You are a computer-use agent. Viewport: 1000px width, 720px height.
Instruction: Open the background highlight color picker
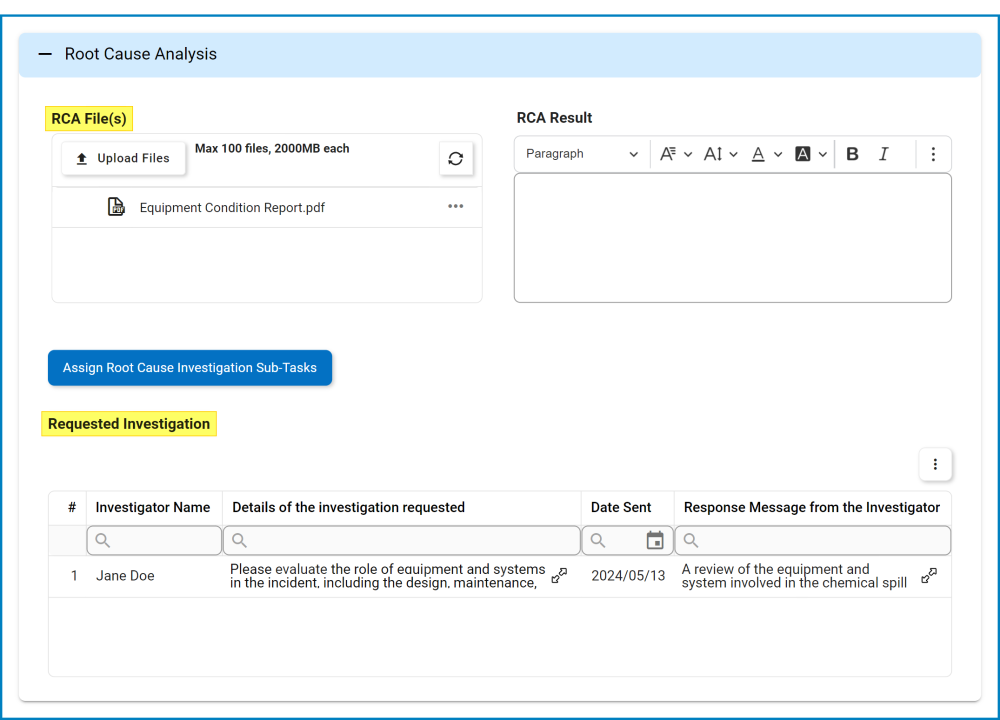tap(810, 154)
